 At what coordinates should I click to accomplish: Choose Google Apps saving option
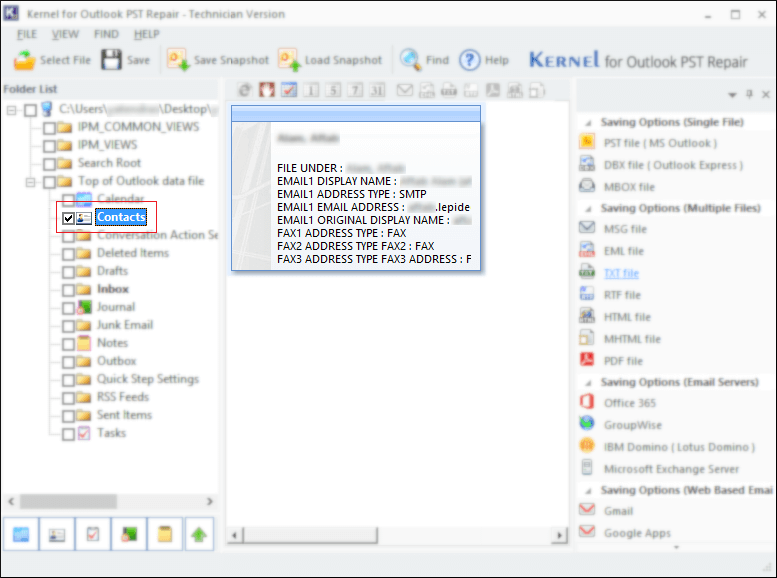637,533
